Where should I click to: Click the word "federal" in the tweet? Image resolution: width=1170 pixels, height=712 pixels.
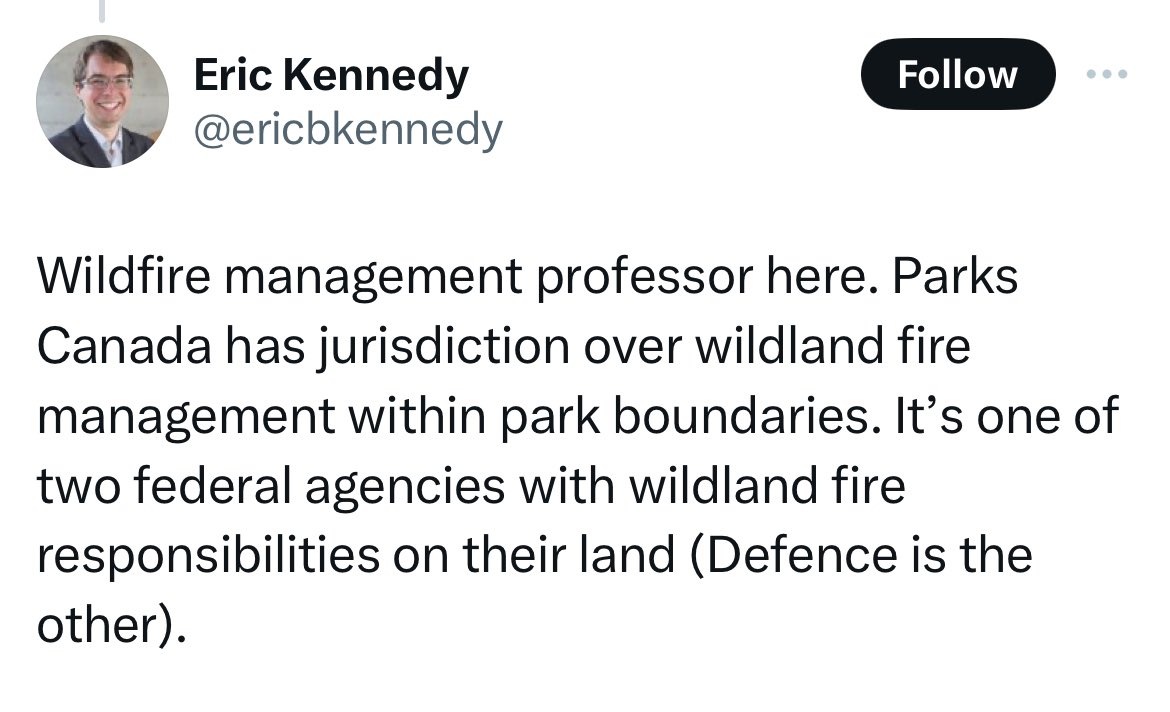tap(212, 486)
